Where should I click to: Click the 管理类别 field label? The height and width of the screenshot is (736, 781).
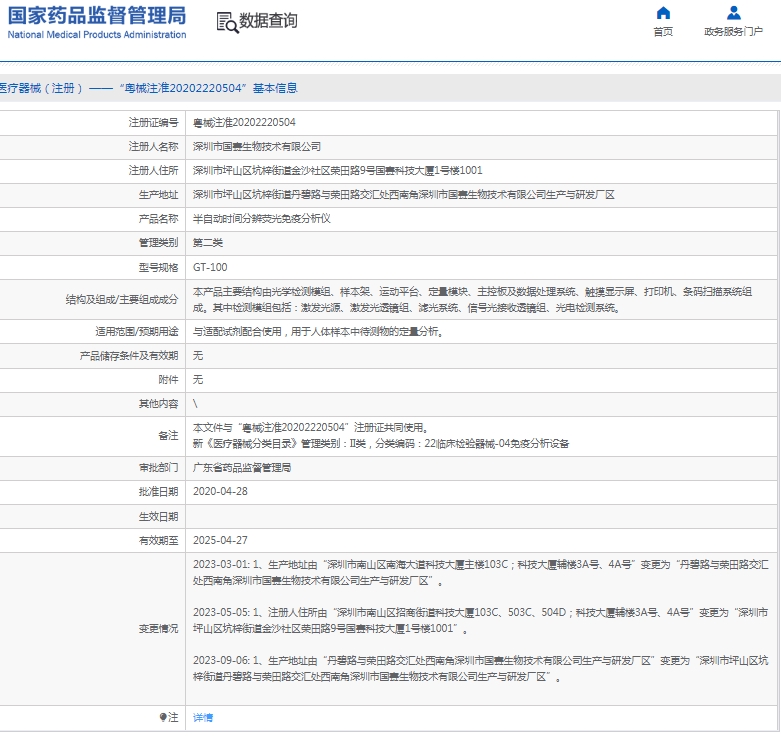pyautogui.click(x=158, y=243)
